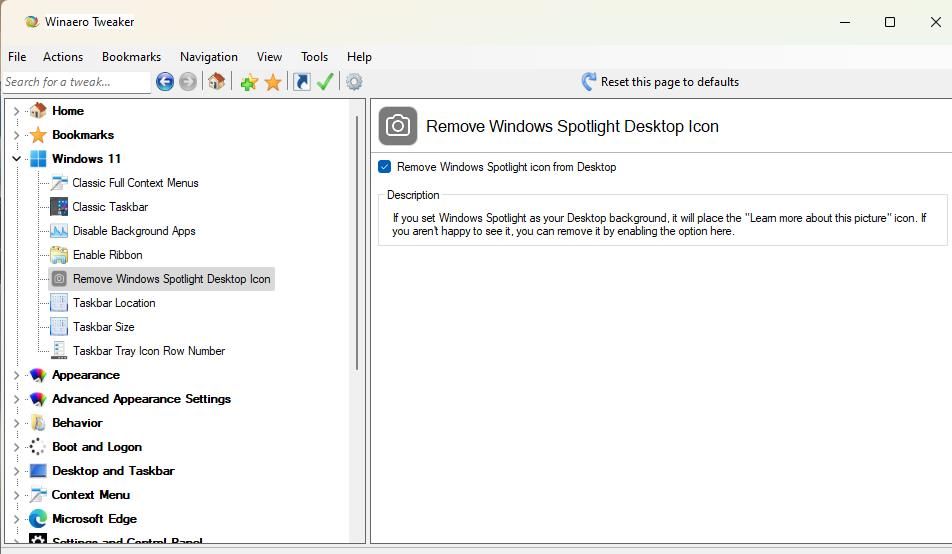Select Taskbar Tray Icon Row Number tweak

point(149,351)
